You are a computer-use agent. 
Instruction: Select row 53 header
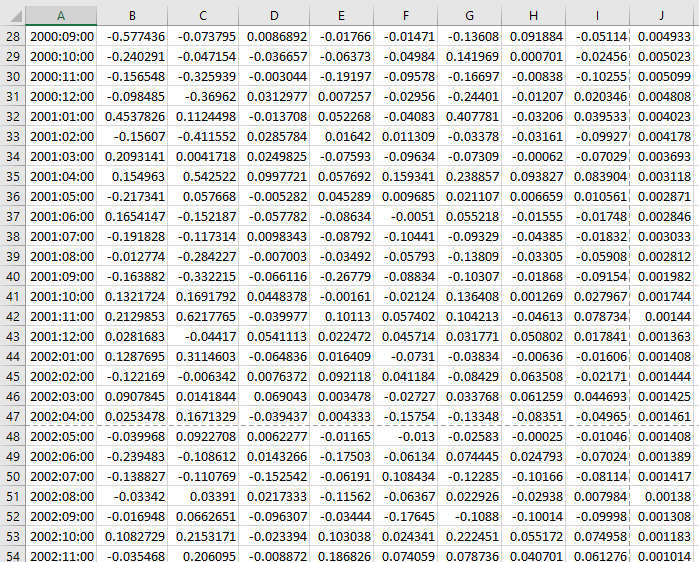tap(13, 537)
